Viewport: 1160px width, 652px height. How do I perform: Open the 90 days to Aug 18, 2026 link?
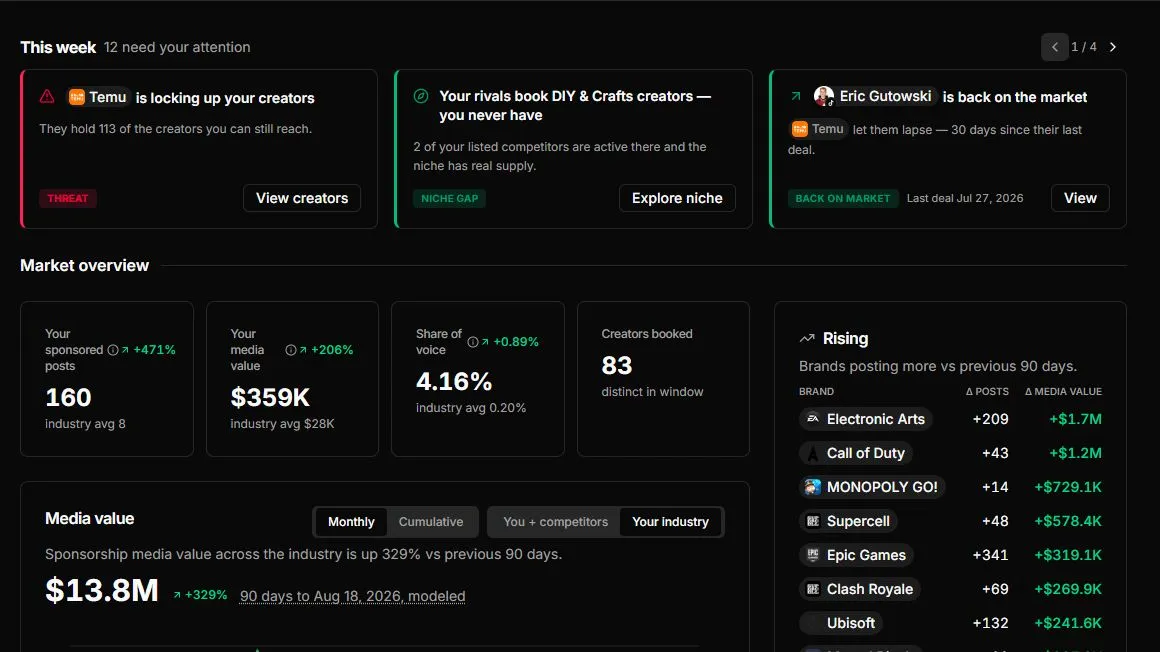[352, 596]
